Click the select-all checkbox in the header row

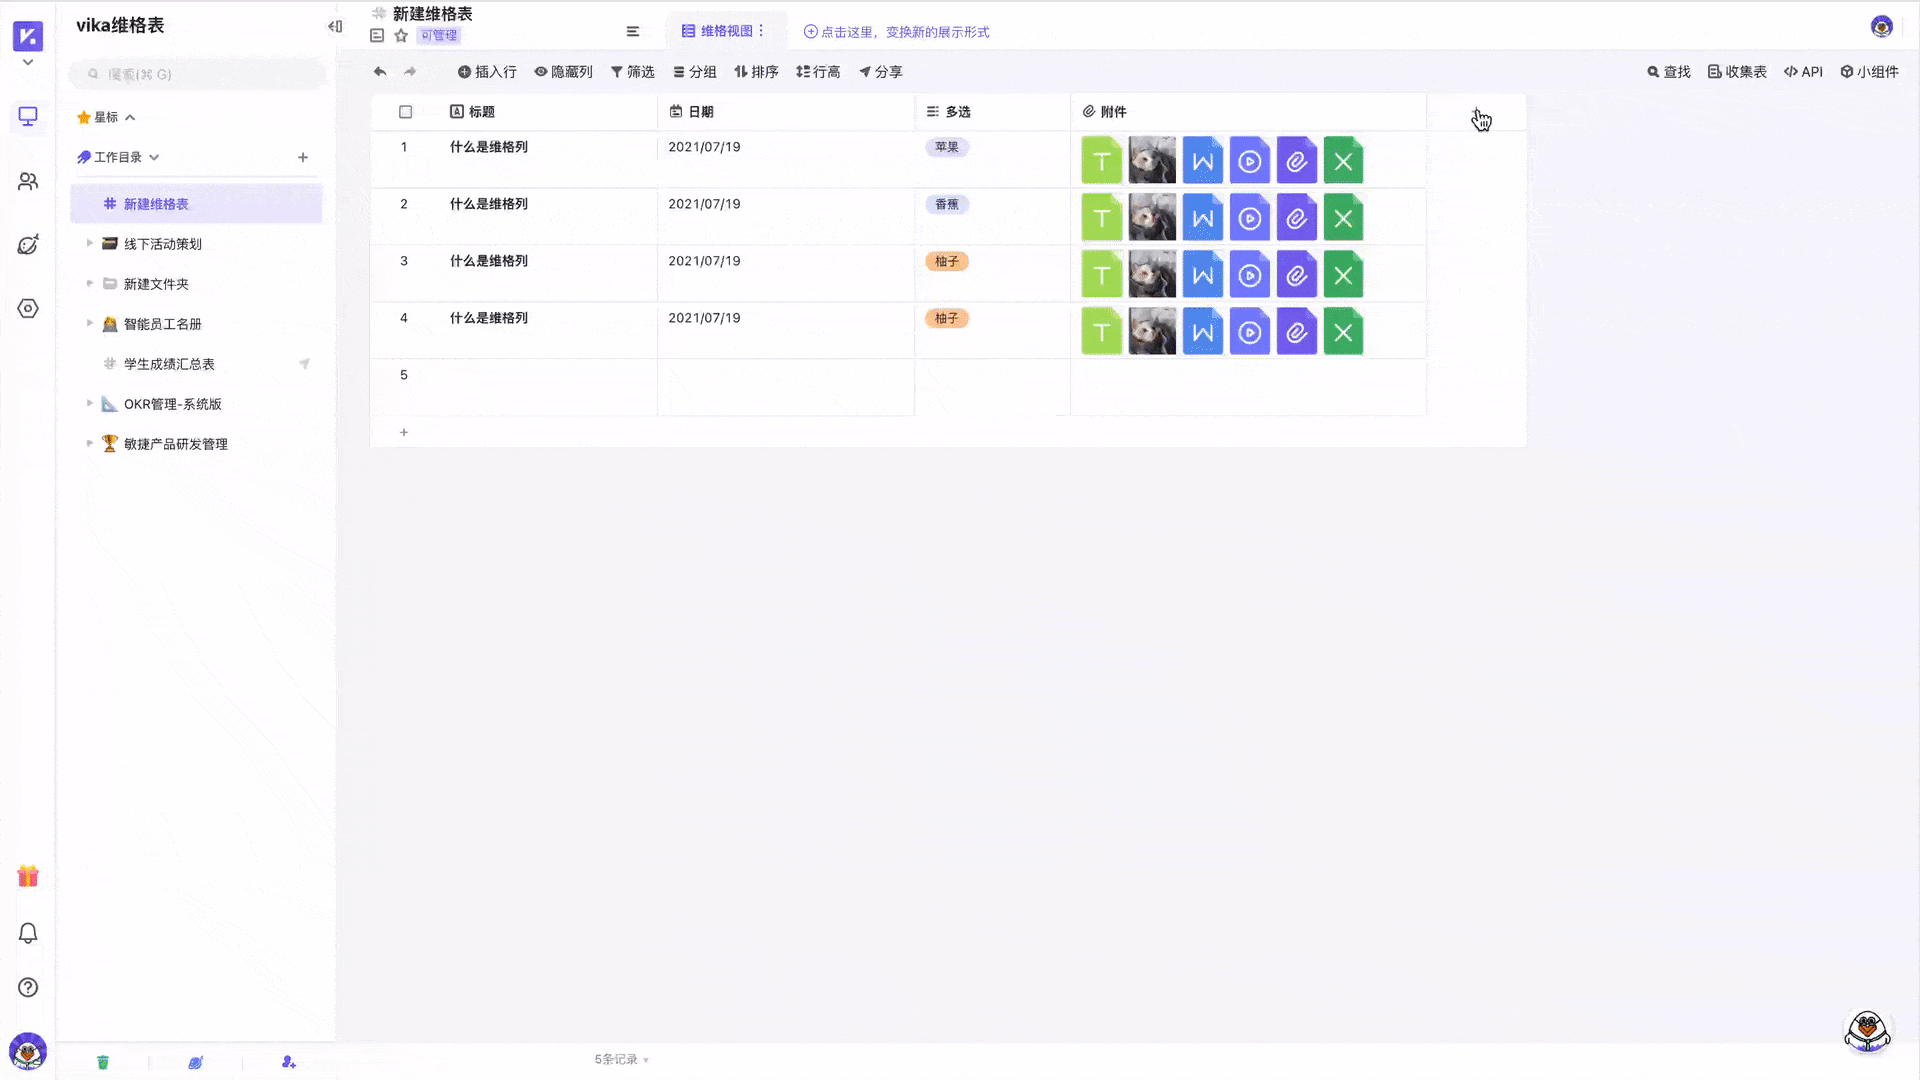click(x=405, y=112)
